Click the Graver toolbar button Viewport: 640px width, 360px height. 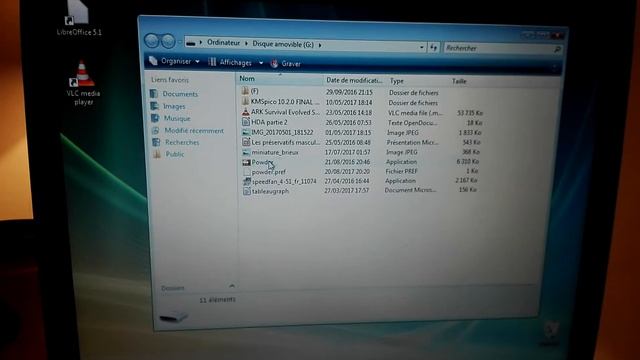(x=286, y=64)
